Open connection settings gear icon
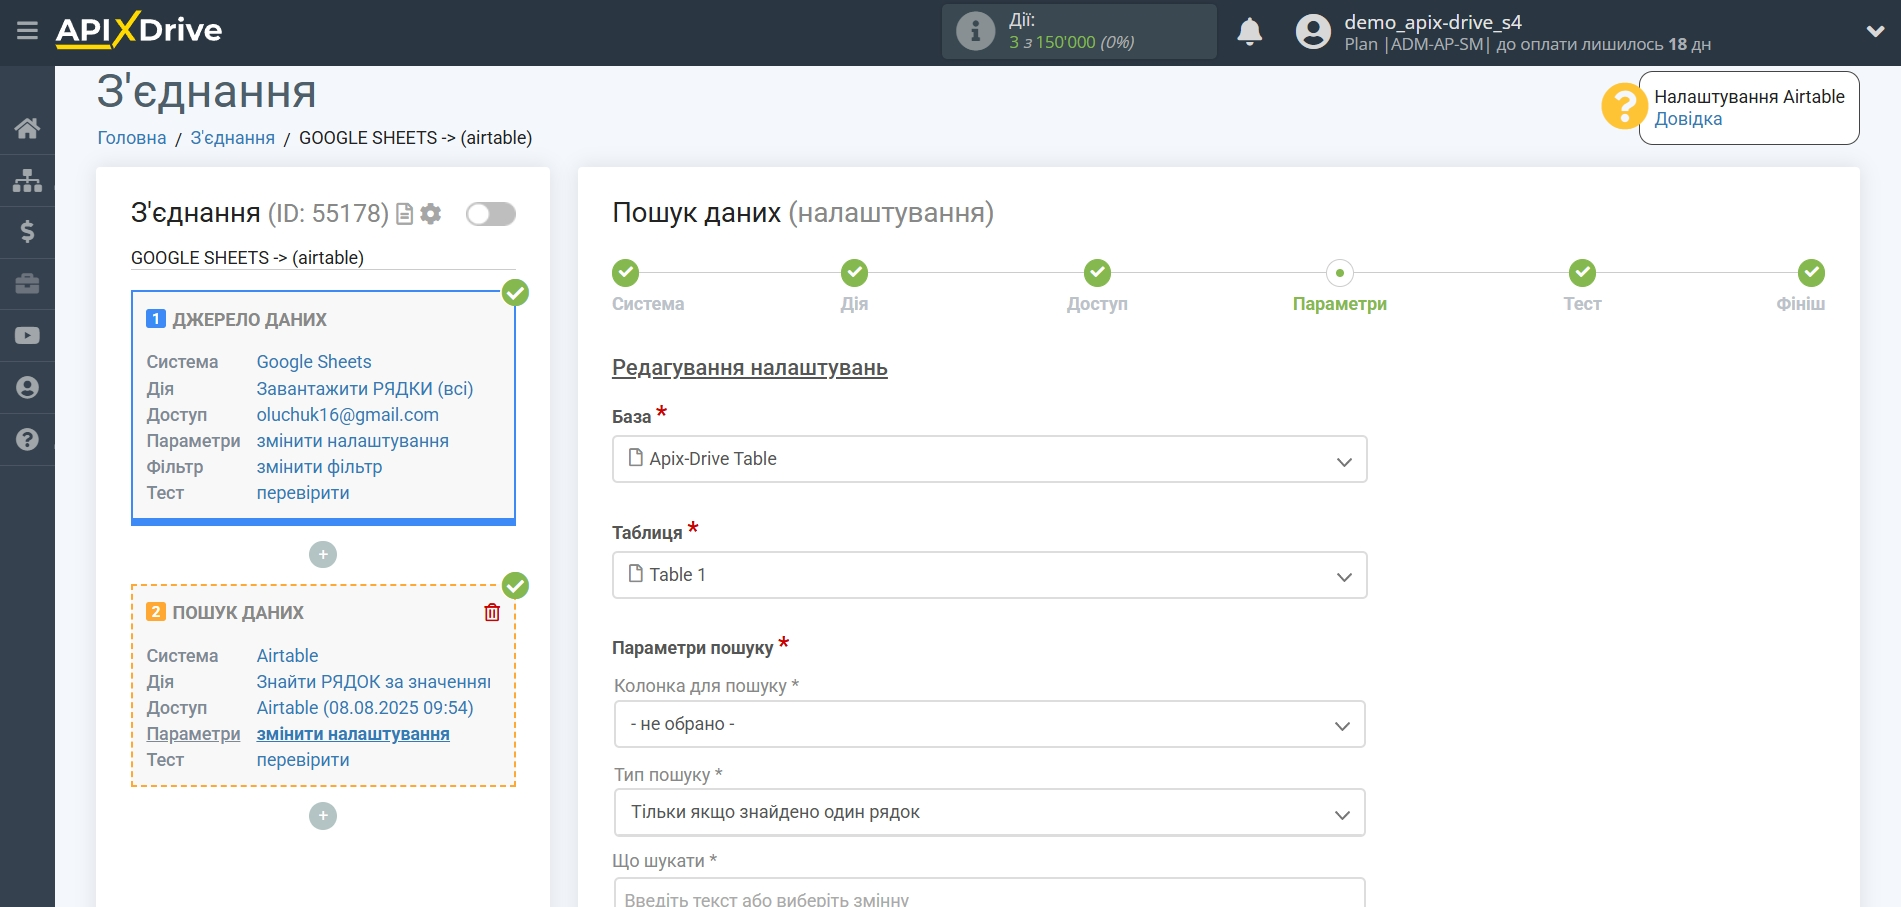 (x=431, y=214)
